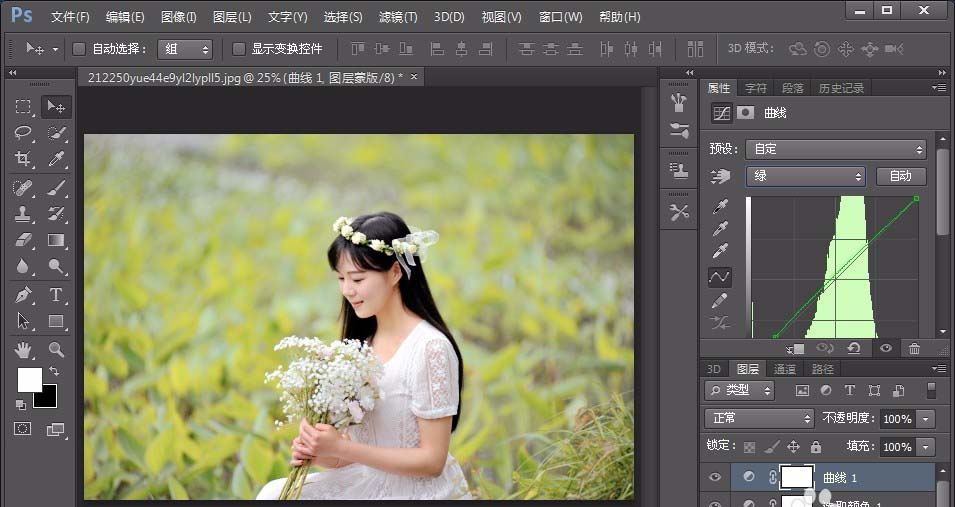
Task: Select the Quick Selection tool
Action: pos(56,132)
